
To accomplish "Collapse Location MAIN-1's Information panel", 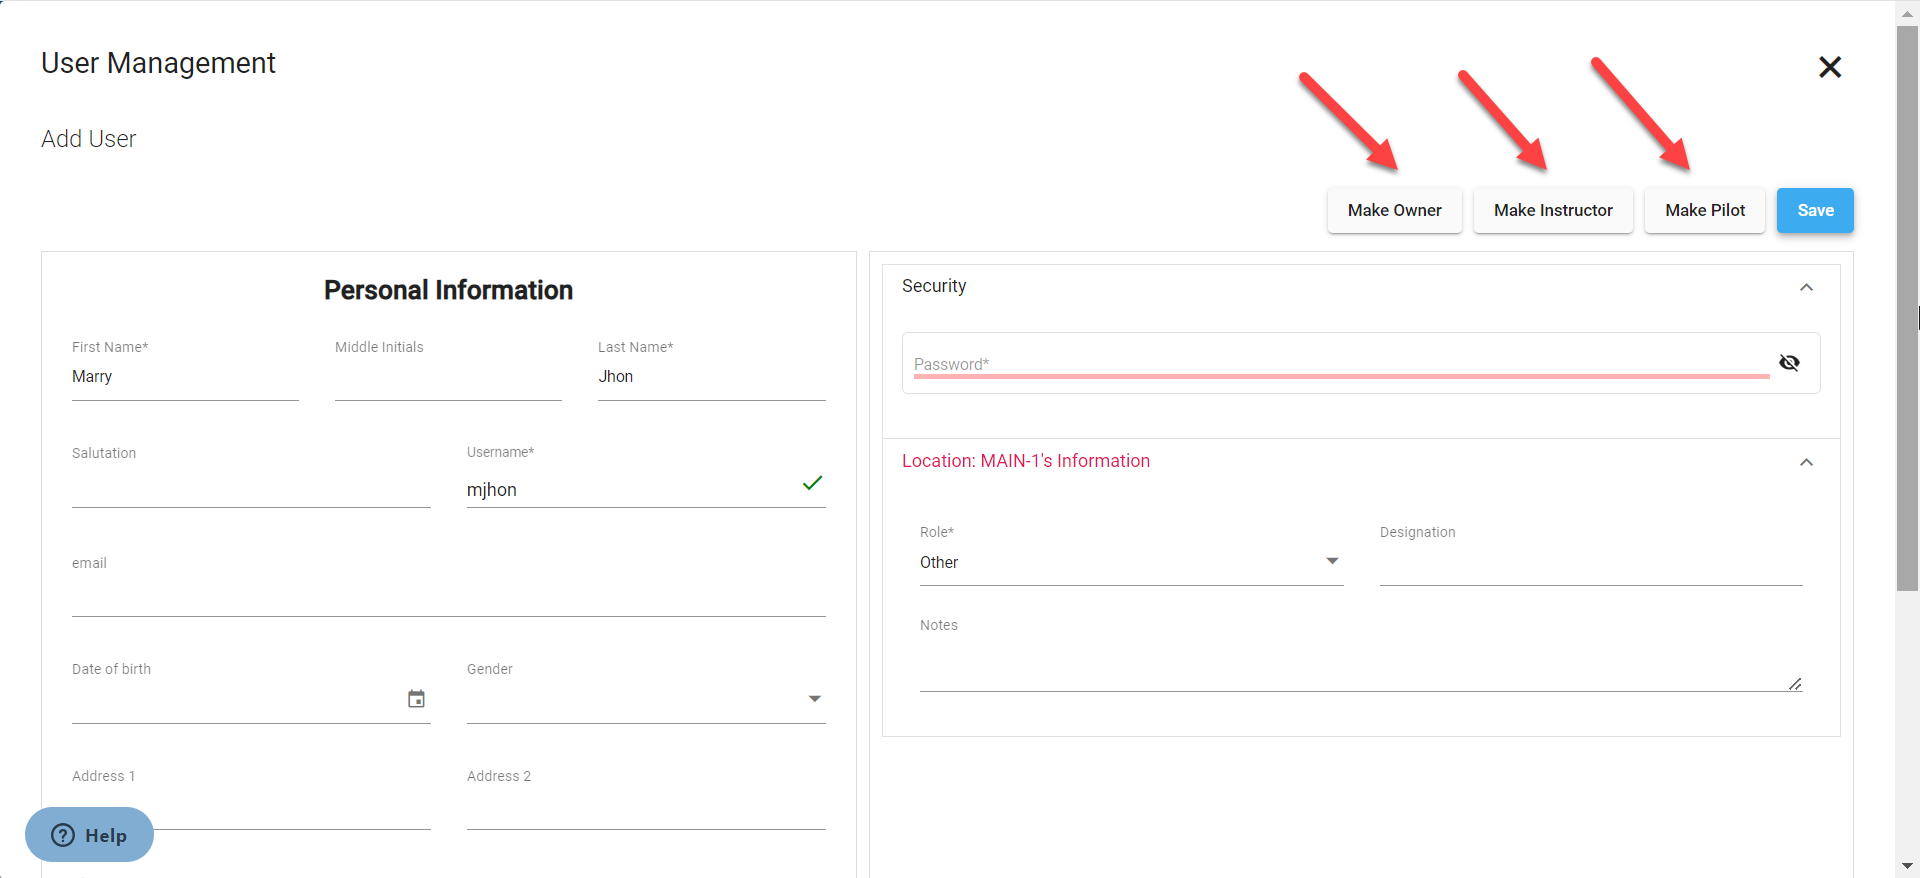I will pos(1806,462).
